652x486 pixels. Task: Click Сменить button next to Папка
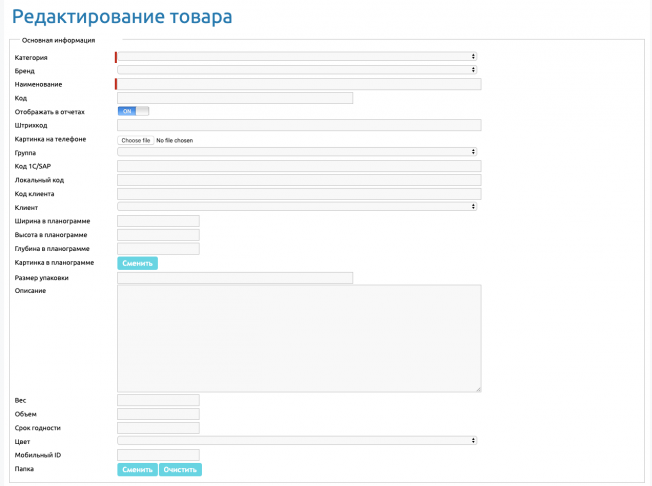[x=137, y=469]
